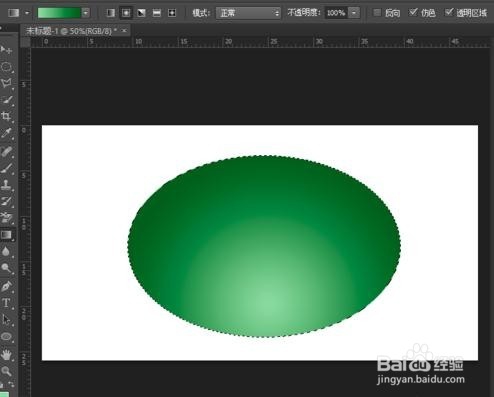Select the Eyedropper tool
The width and height of the screenshot is (494, 397).
click(x=6, y=133)
